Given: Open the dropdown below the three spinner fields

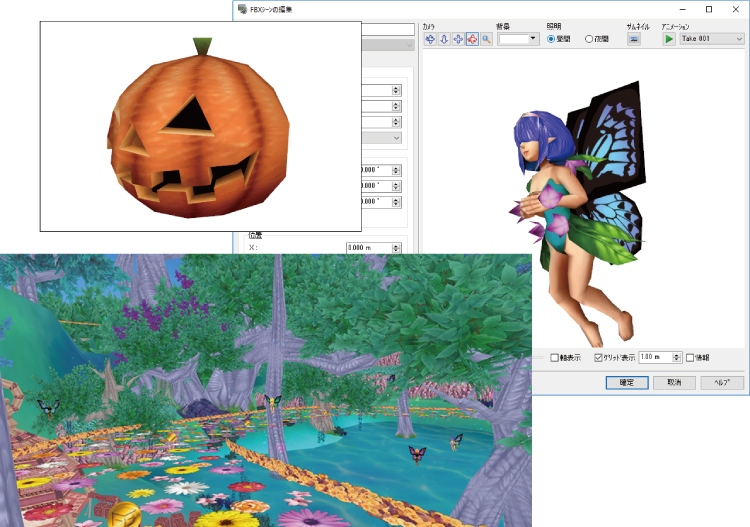Looking at the screenshot, I should click(x=381, y=138).
